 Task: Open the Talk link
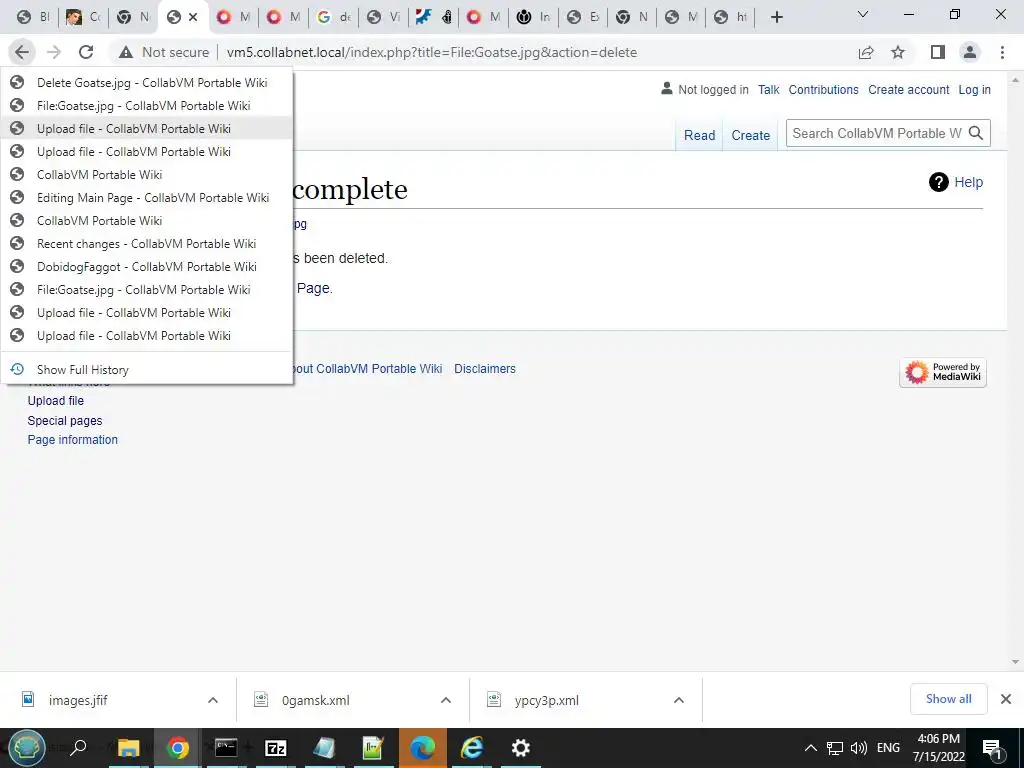point(769,89)
